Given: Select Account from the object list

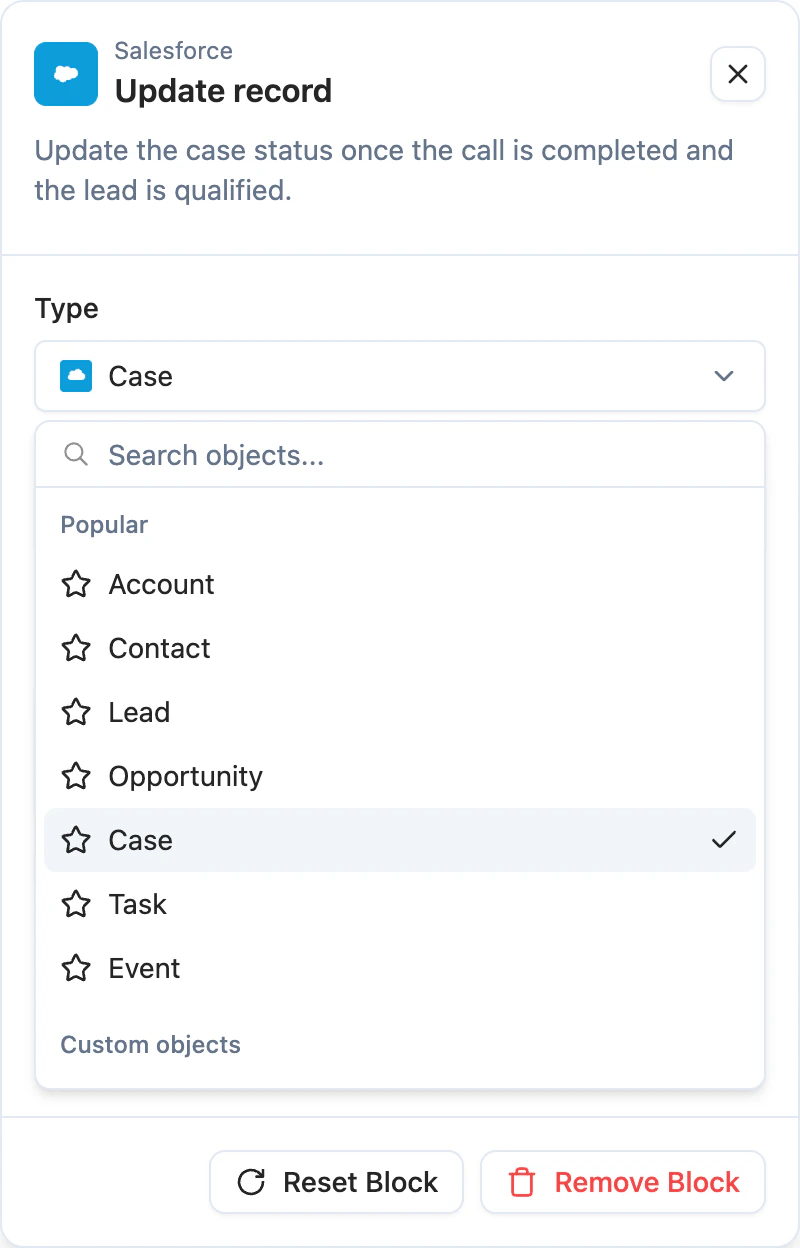Looking at the screenshot, I should [x=400, y=584].
